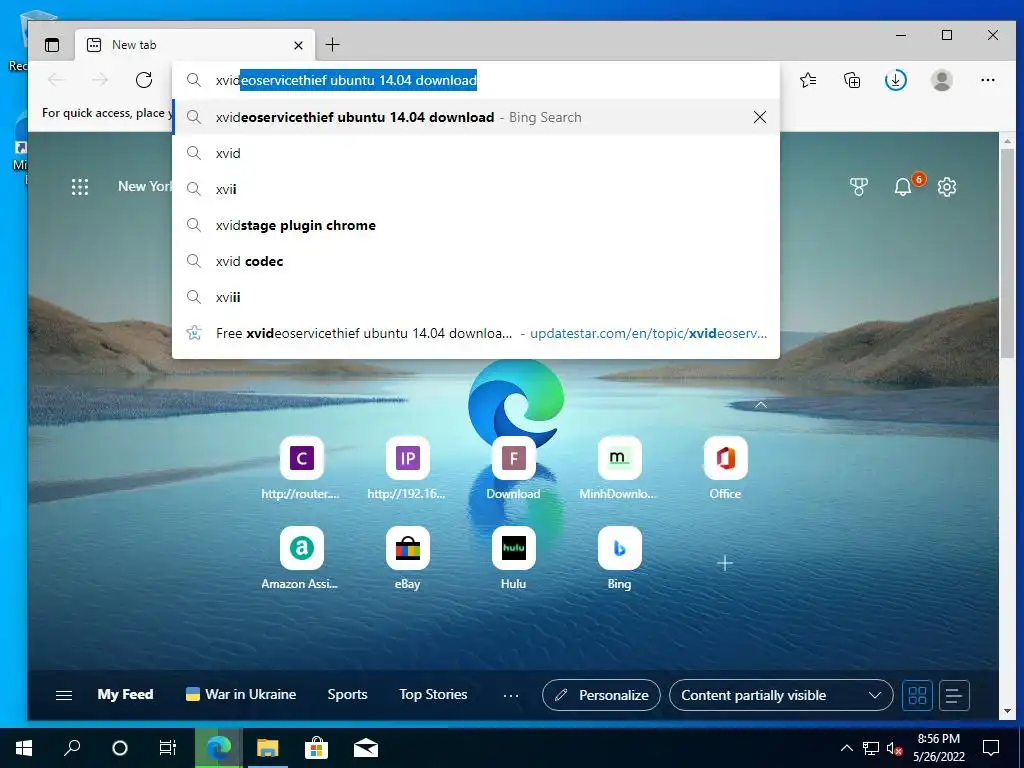The width and height of the screenshot is (1024, 768).
Task: Open Microsoft Rewards trophy icon
Action: [x=859, y=187]
